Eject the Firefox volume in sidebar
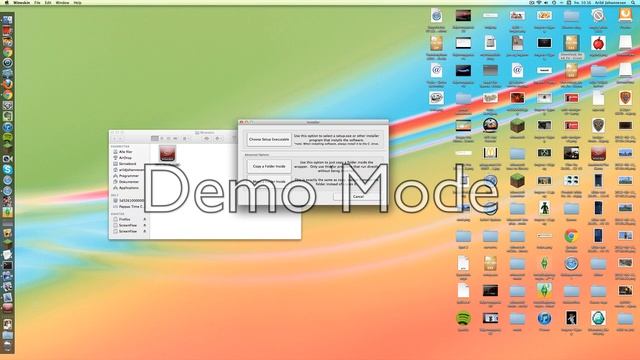Viewport: 640px width, 360px height. click(x=144, y=220)
